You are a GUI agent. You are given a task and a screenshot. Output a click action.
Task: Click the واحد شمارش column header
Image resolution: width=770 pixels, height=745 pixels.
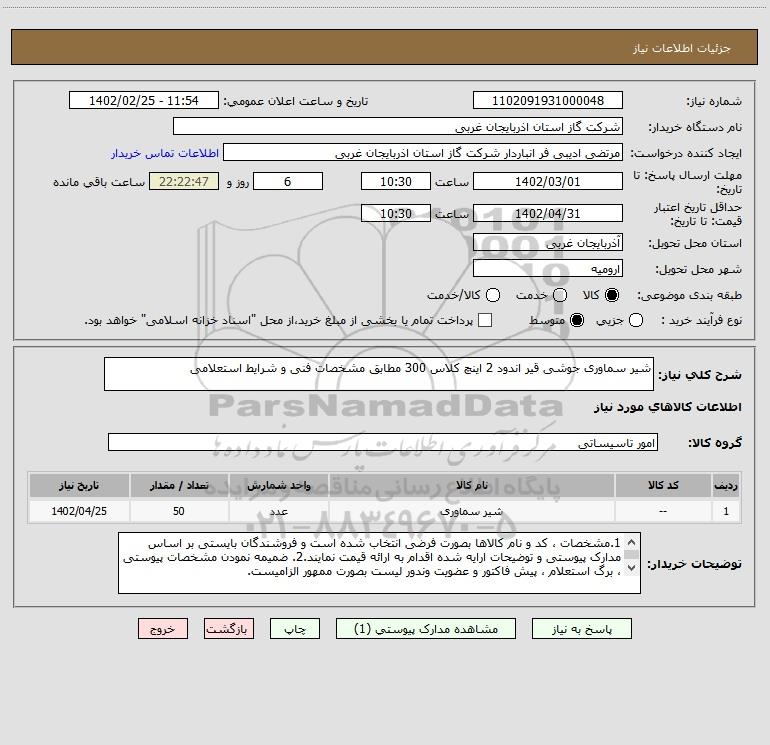(x=278, y=485)
